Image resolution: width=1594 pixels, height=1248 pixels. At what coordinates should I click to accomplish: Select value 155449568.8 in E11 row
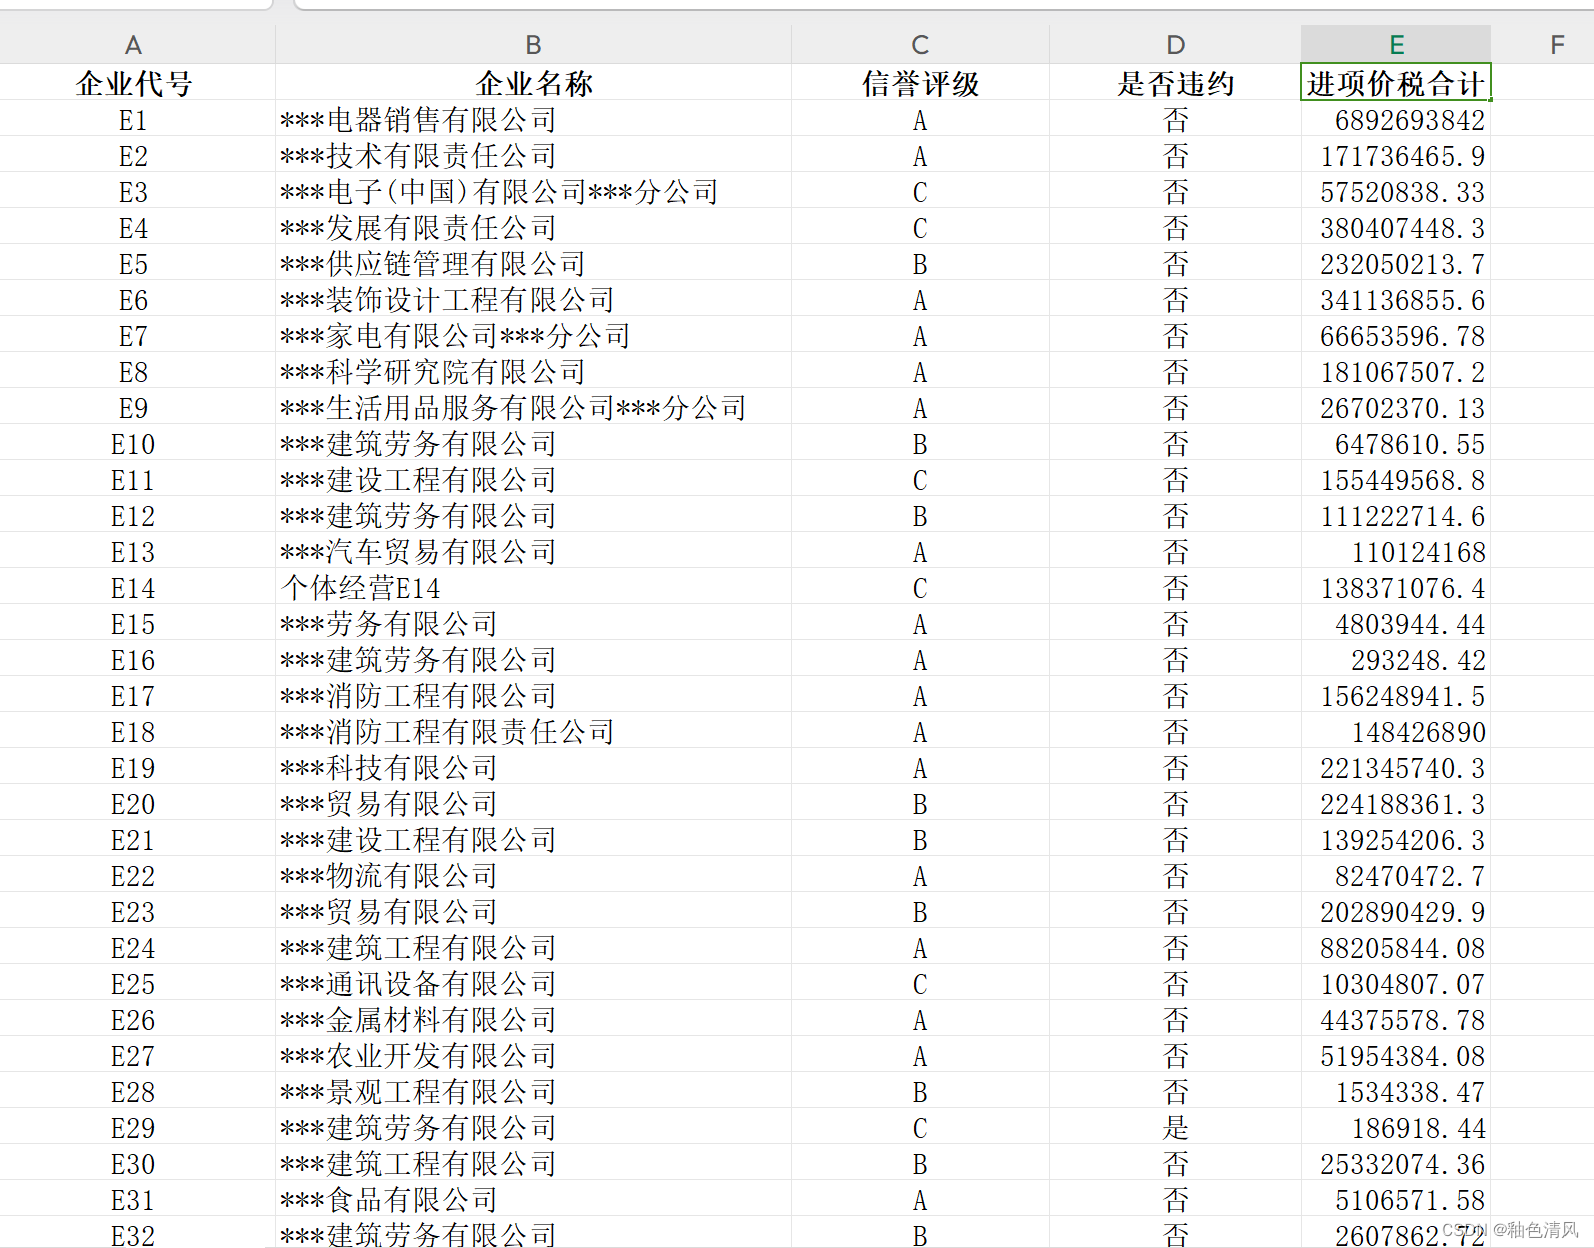(1396, 480)
